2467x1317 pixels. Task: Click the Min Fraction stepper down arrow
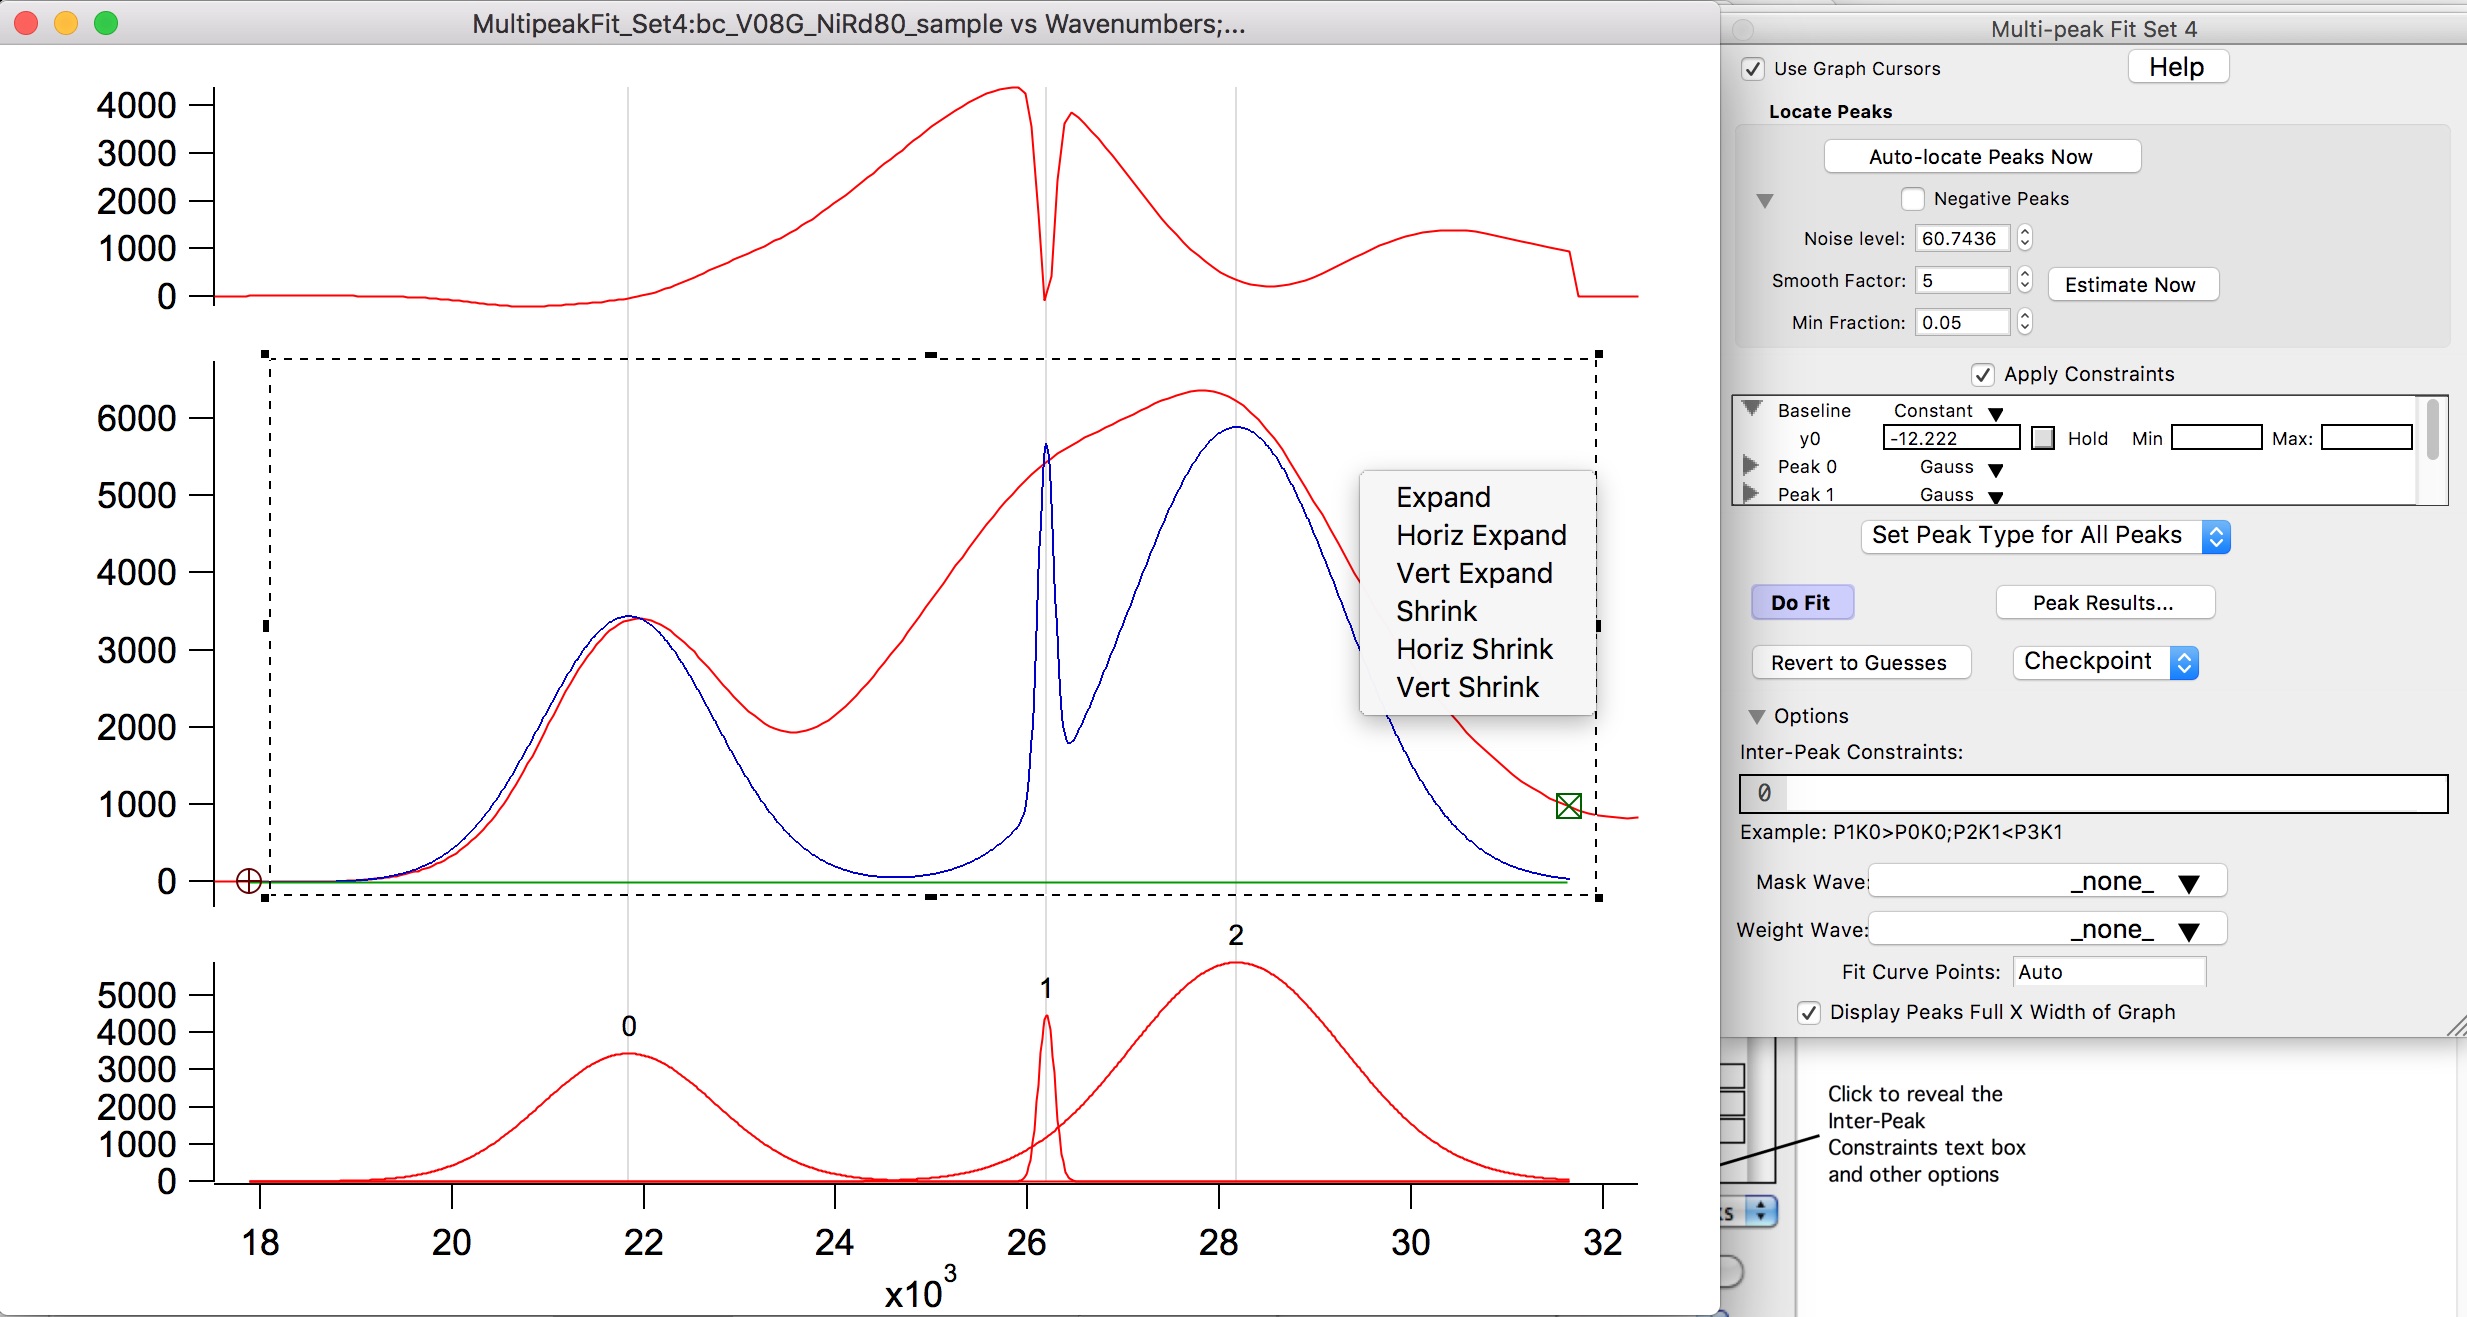point(2025,327)
